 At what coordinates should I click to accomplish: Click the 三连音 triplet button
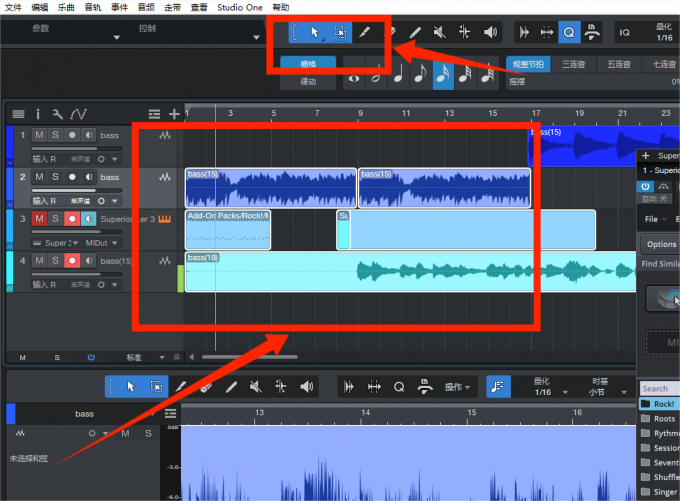[573, 63]
